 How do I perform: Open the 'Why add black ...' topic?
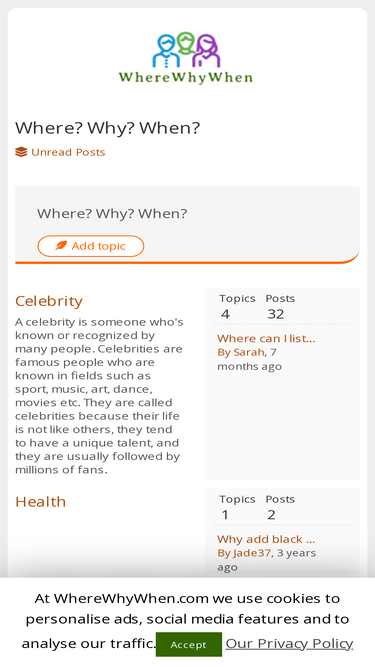(x=266, y=539)
